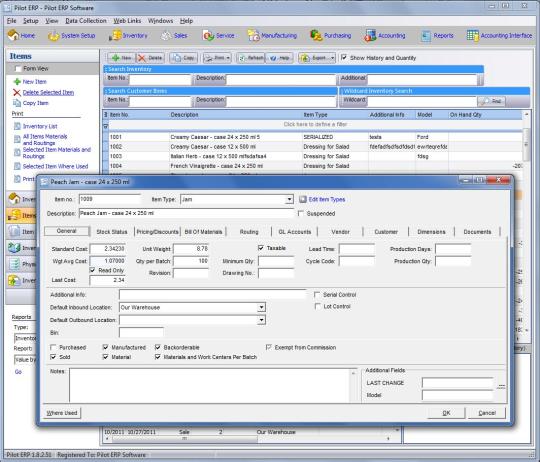Enable the Serial Control checkbox

(x=317, y=295)
